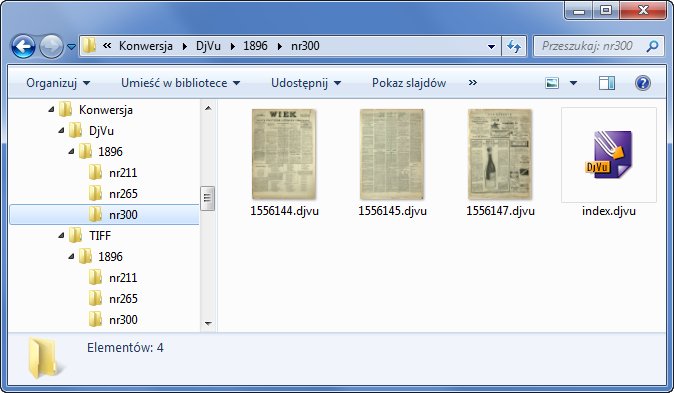The height and width of the screenshot is (393, 674).
Task: Click the Forward navigation arrow button
Action: [51, 46]
